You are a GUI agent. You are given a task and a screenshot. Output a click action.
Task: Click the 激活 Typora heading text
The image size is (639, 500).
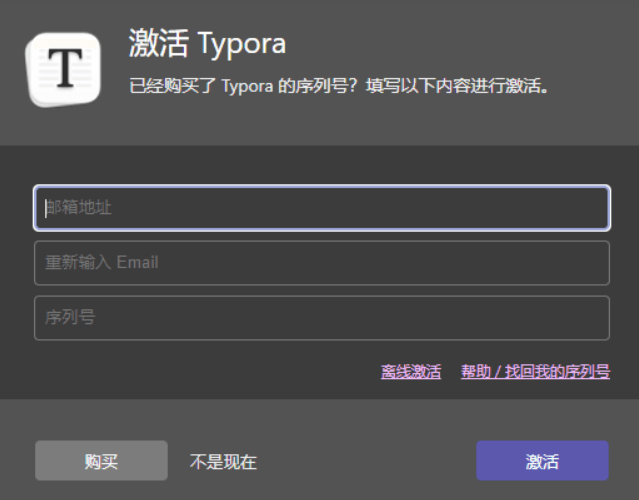207,44
